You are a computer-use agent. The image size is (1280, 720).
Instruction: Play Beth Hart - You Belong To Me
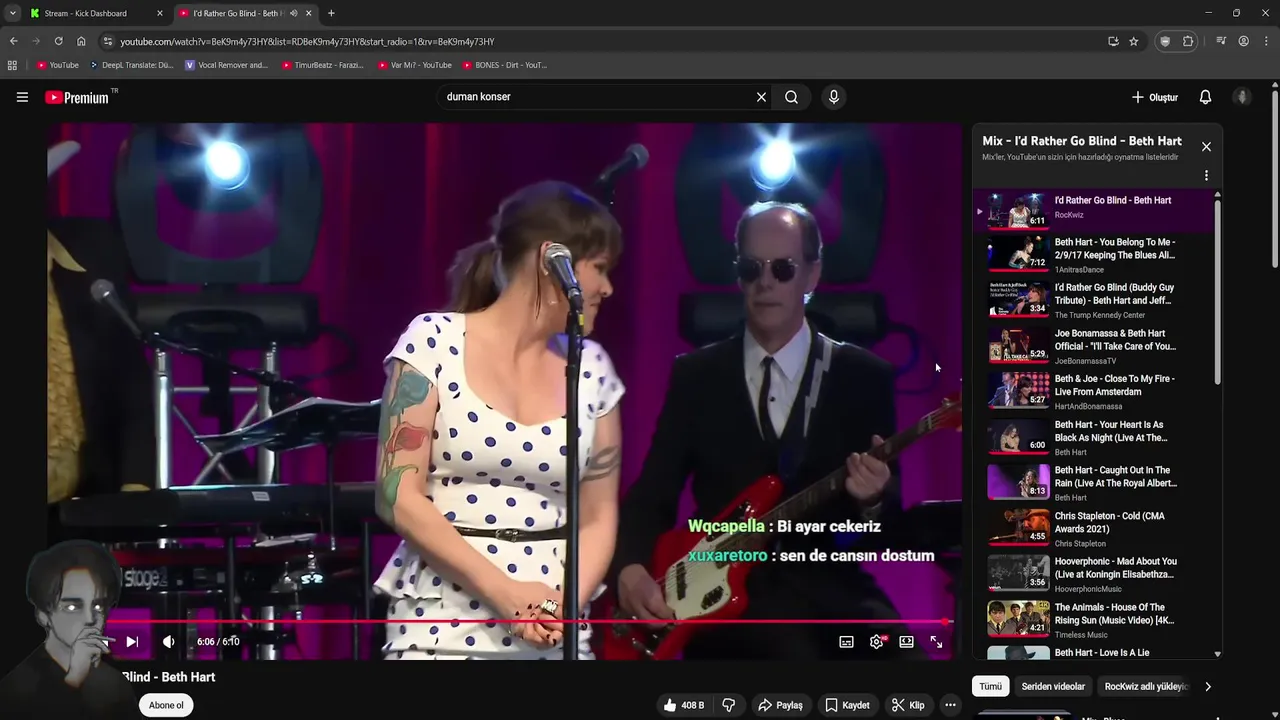1093,255
